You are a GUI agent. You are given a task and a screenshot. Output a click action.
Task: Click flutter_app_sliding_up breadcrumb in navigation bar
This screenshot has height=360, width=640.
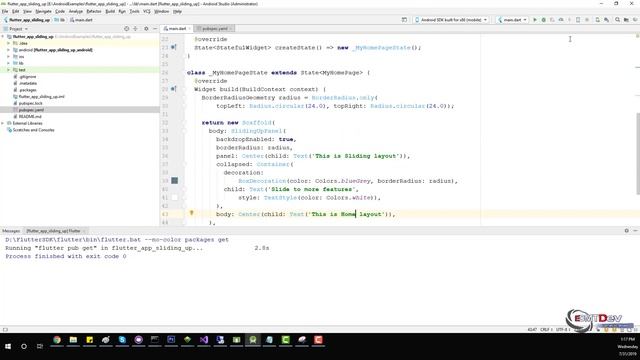click(27, 20)
